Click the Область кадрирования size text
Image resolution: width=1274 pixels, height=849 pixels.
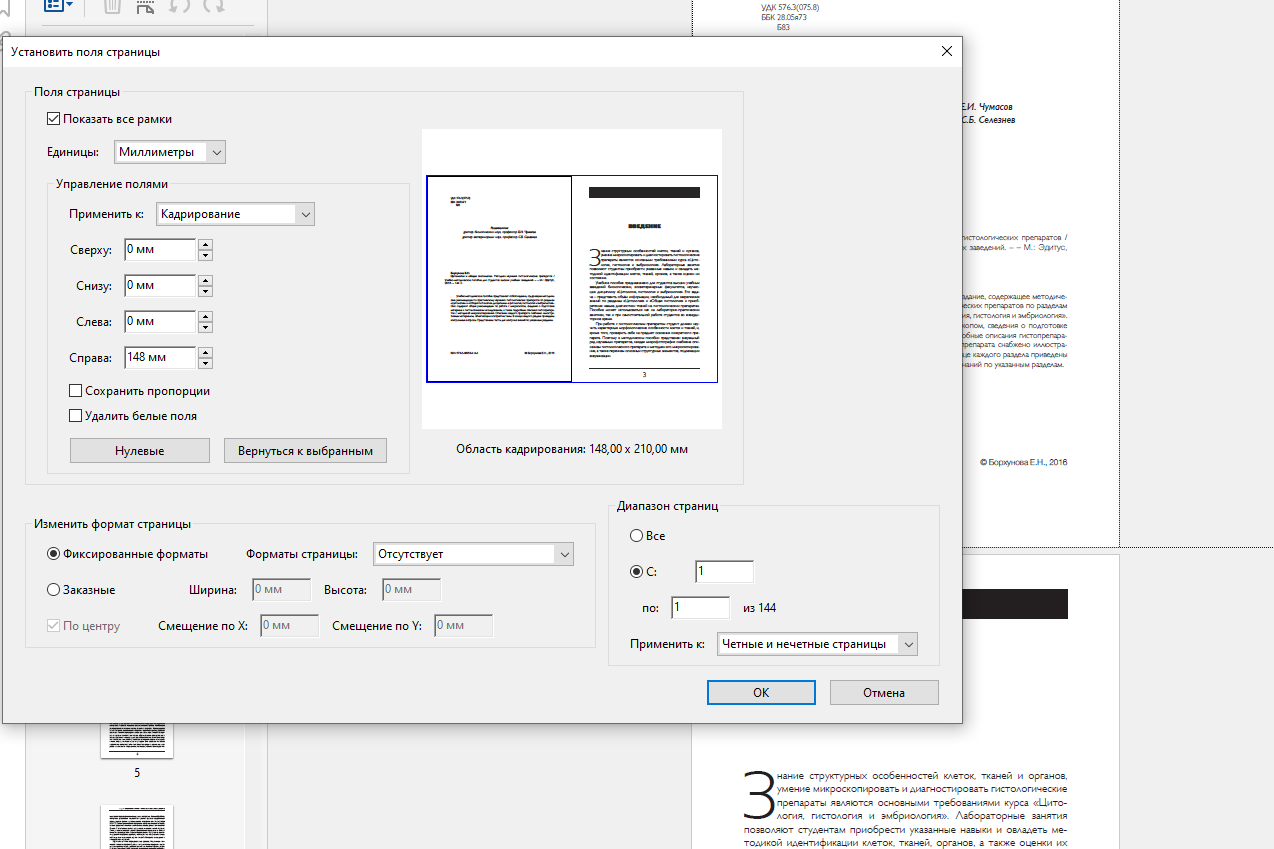[572, 449]
